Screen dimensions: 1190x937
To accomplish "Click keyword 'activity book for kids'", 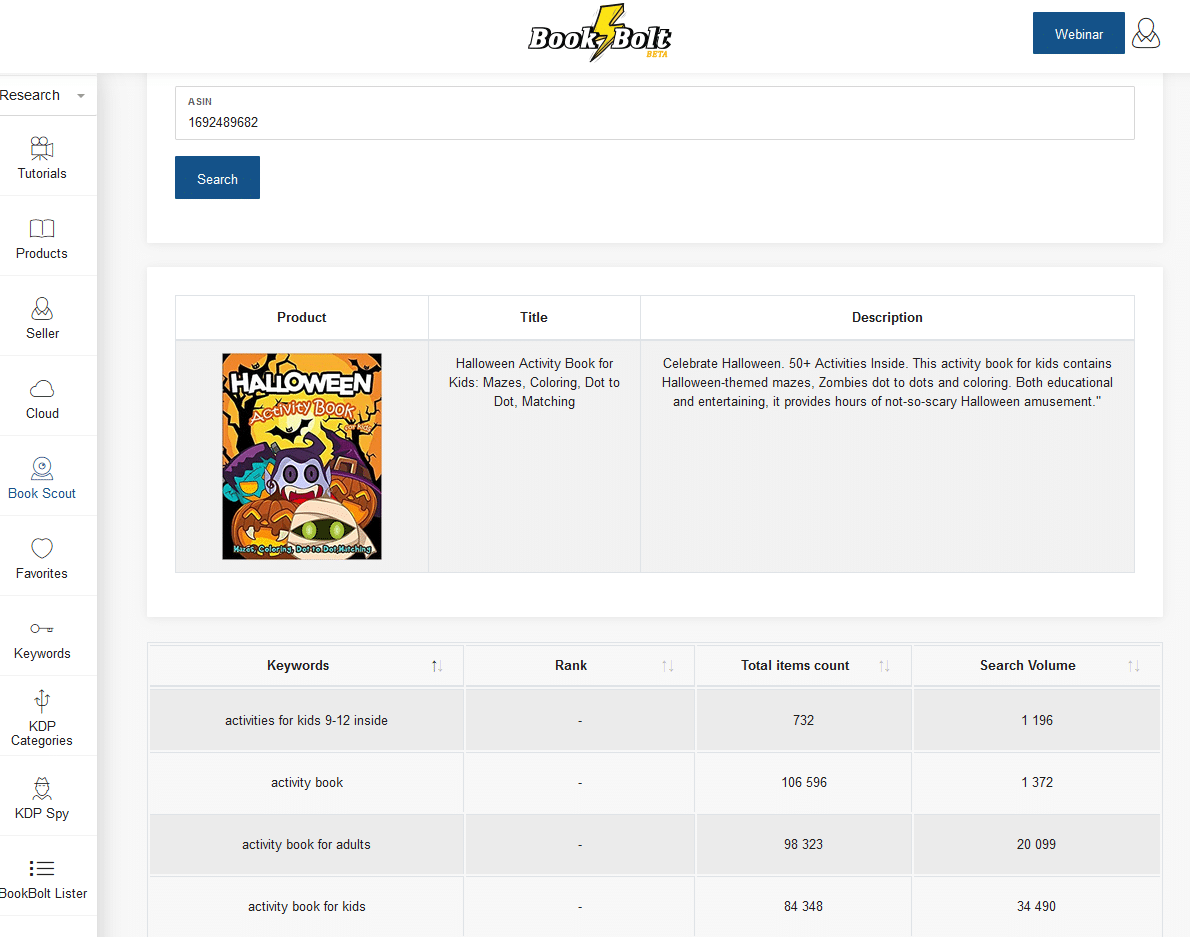I will tap(307, 907).
